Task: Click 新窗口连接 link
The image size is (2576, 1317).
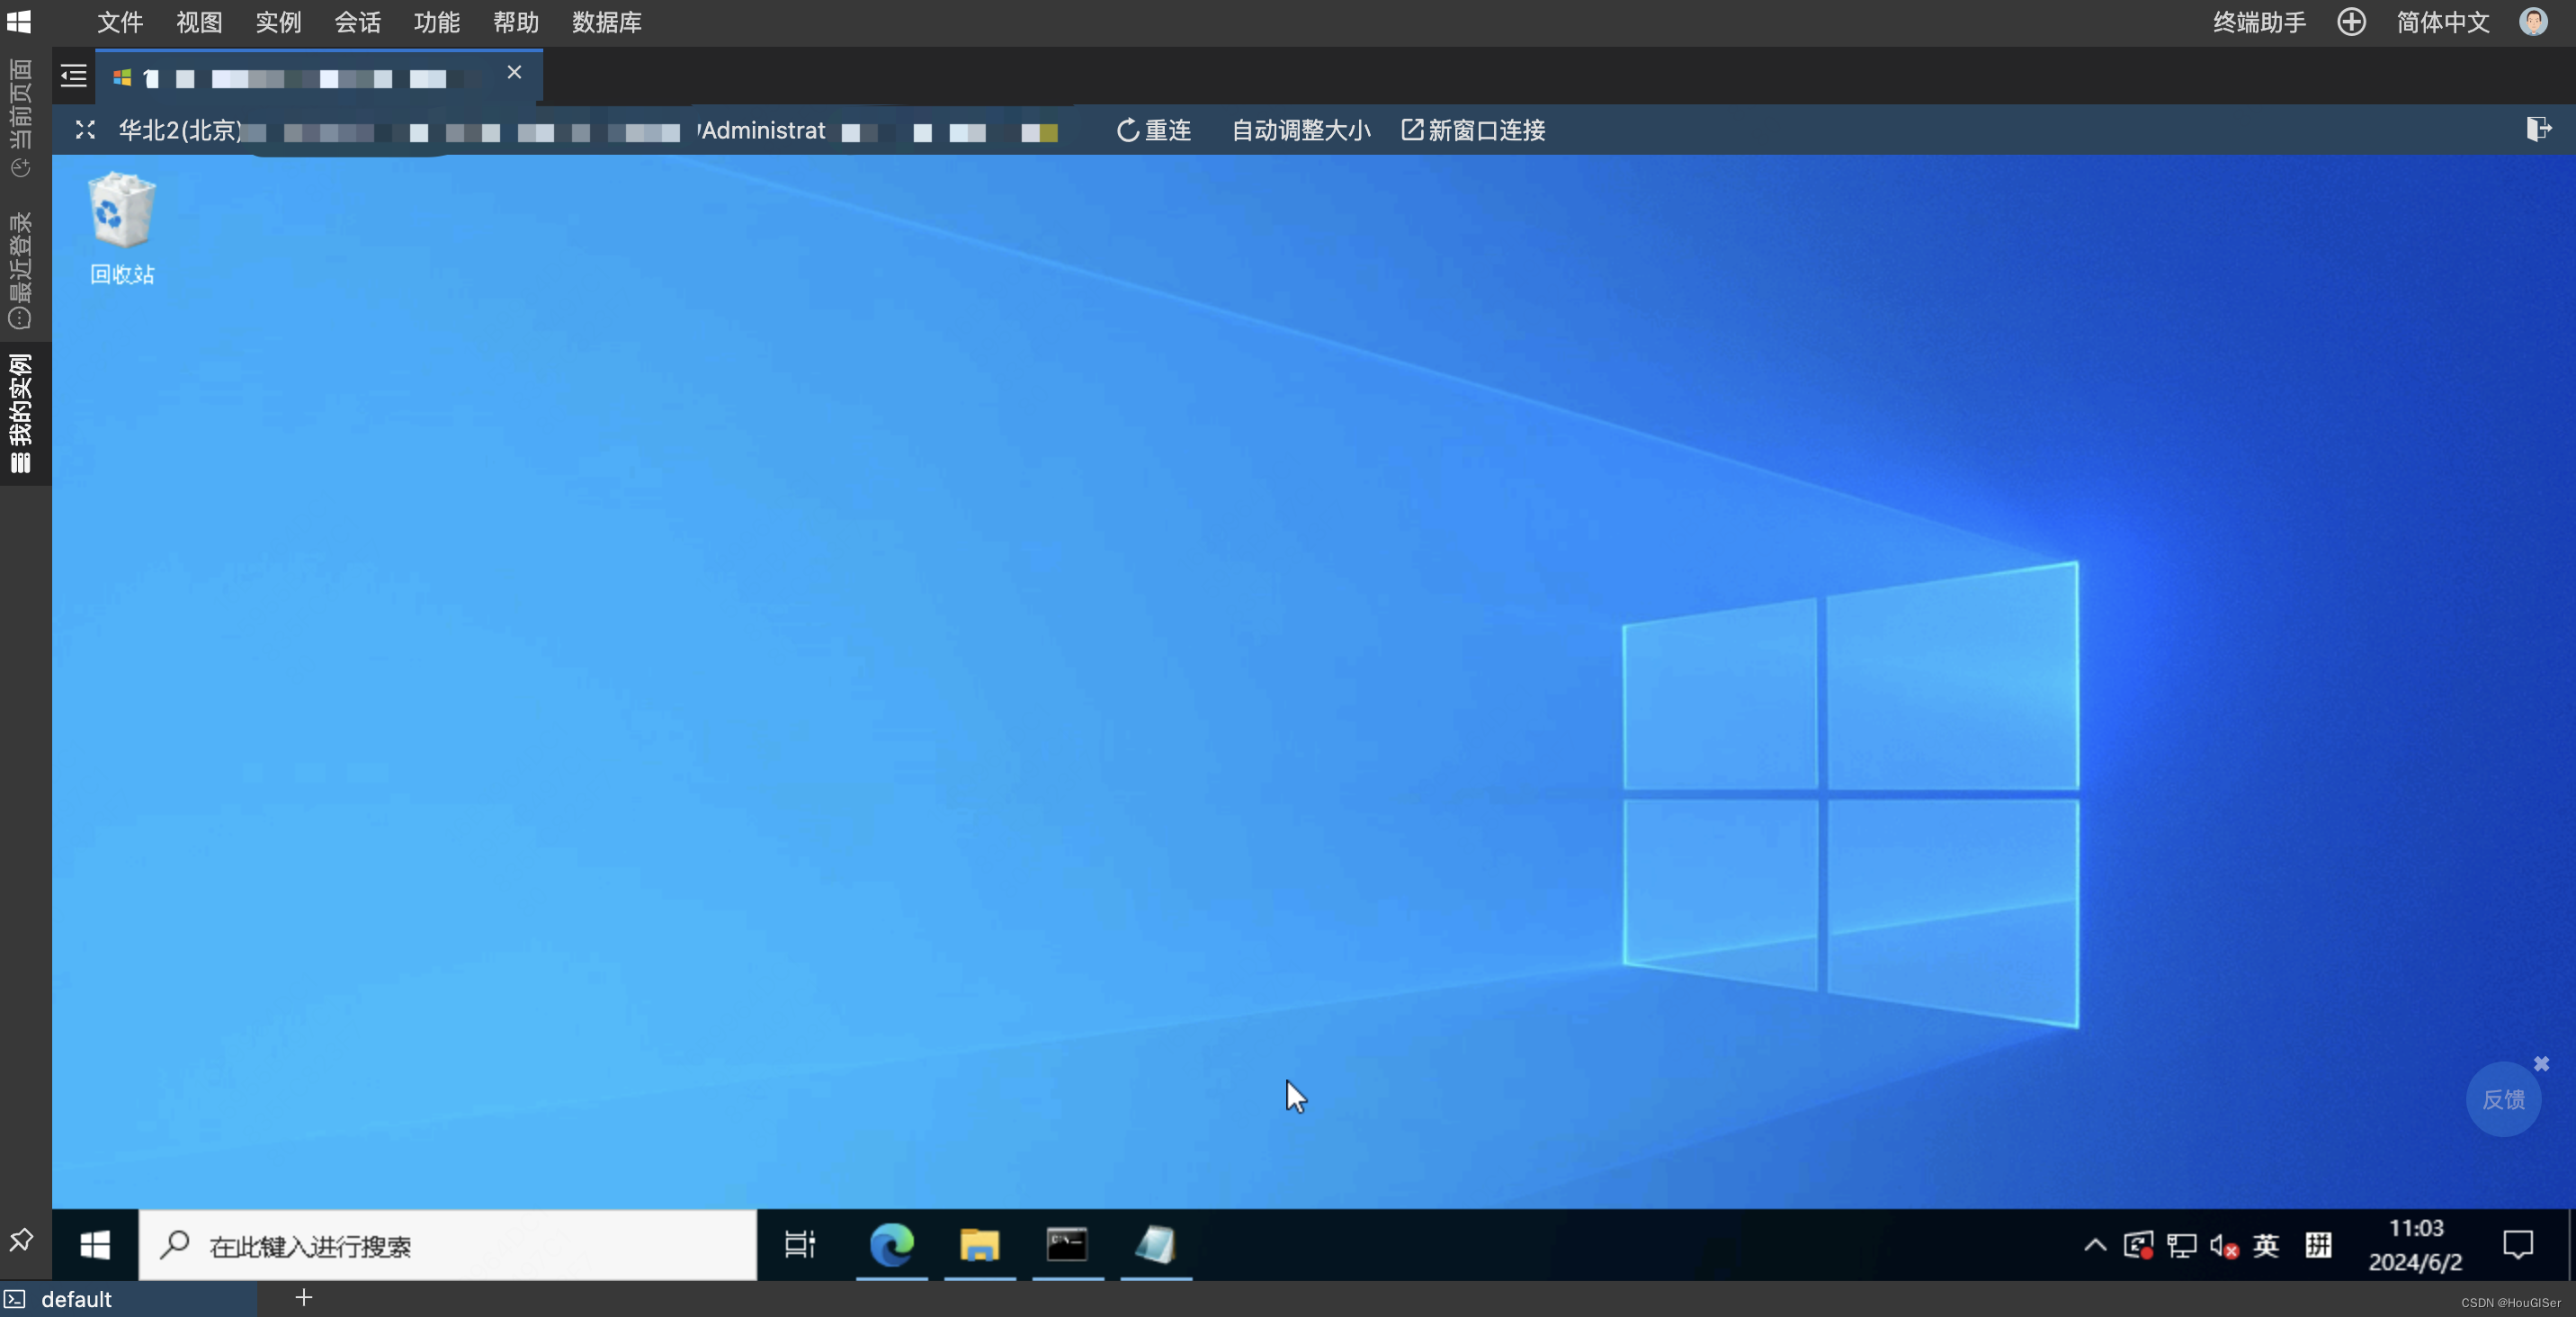Action: coord(1474,130)
